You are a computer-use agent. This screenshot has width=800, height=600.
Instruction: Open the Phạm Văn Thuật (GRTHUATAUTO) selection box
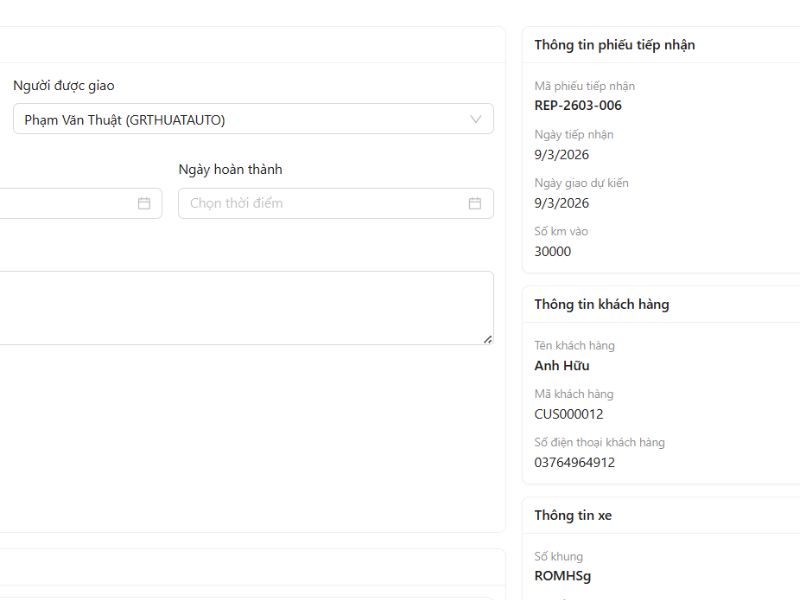(240, 119)
